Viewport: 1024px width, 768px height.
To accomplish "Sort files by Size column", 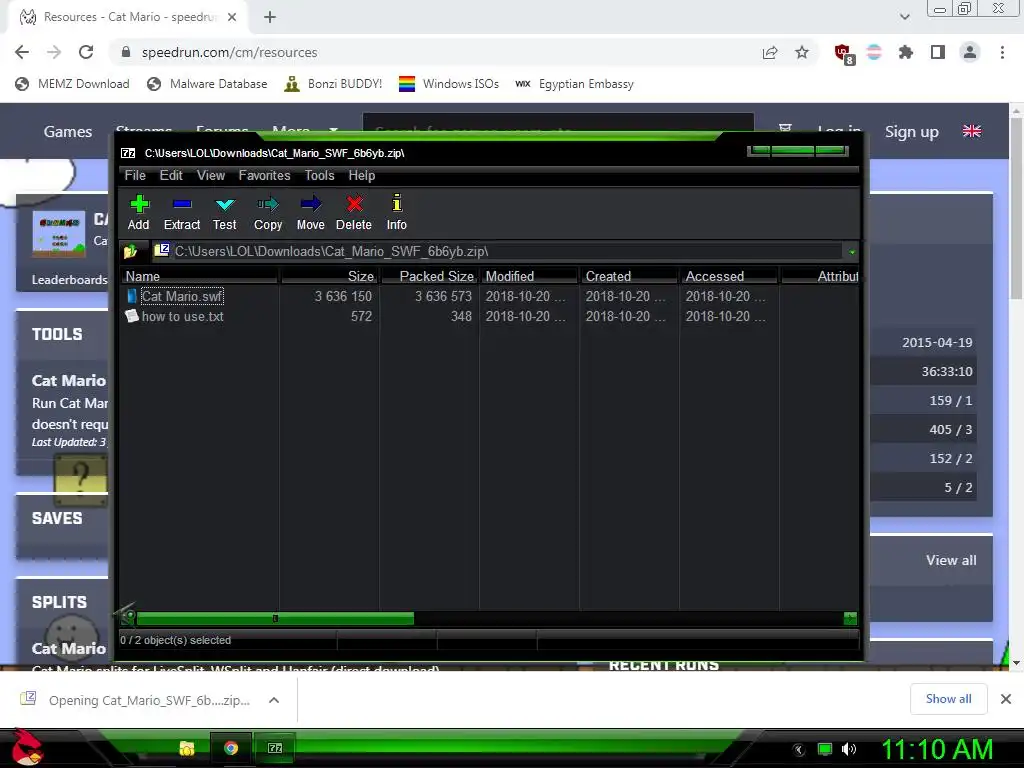I will pos(330,276).
